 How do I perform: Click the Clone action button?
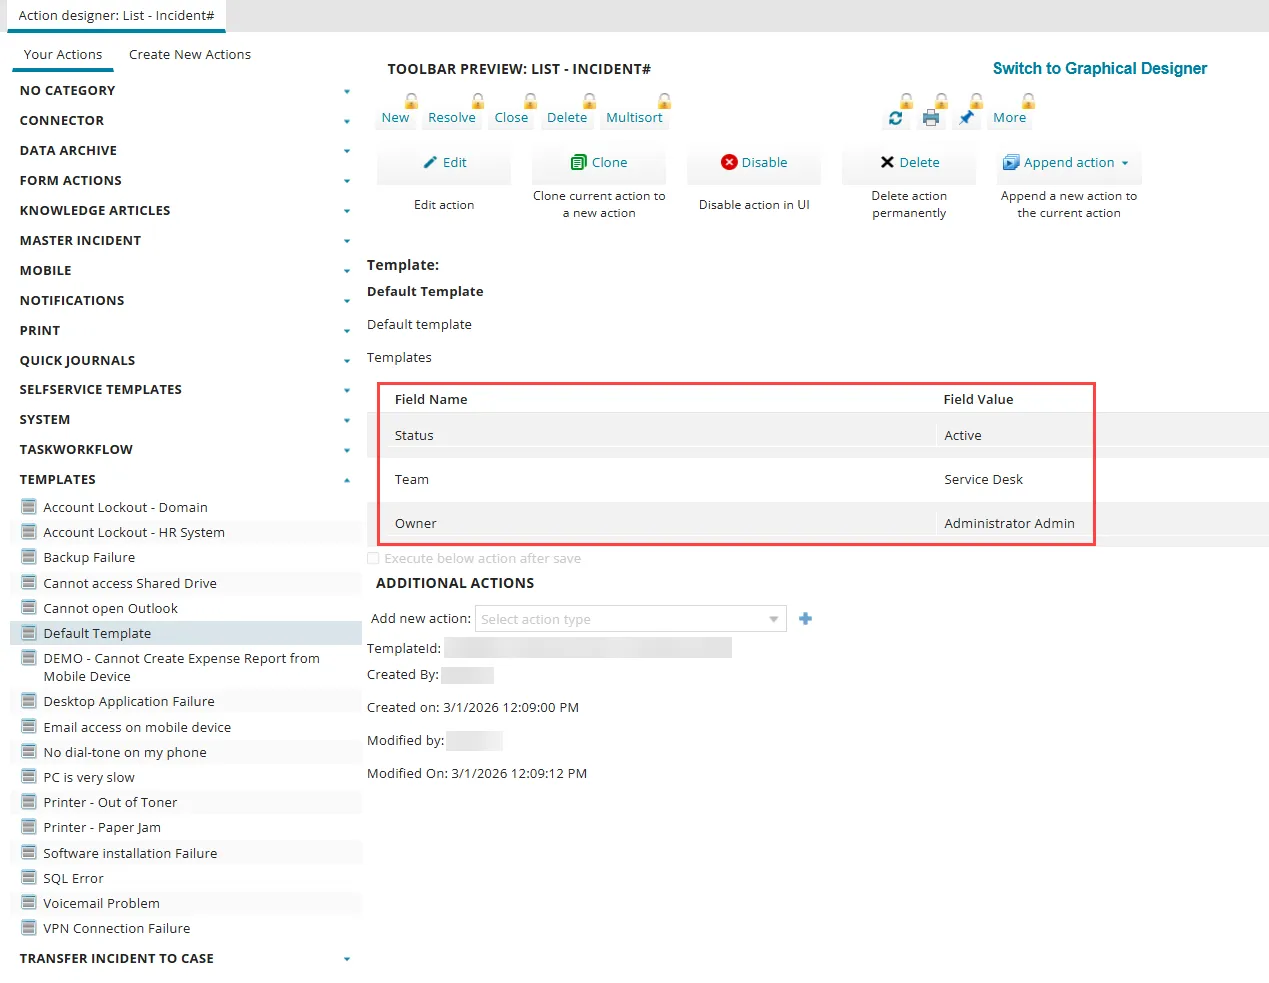pyautogui.click(x=599, y=163)
